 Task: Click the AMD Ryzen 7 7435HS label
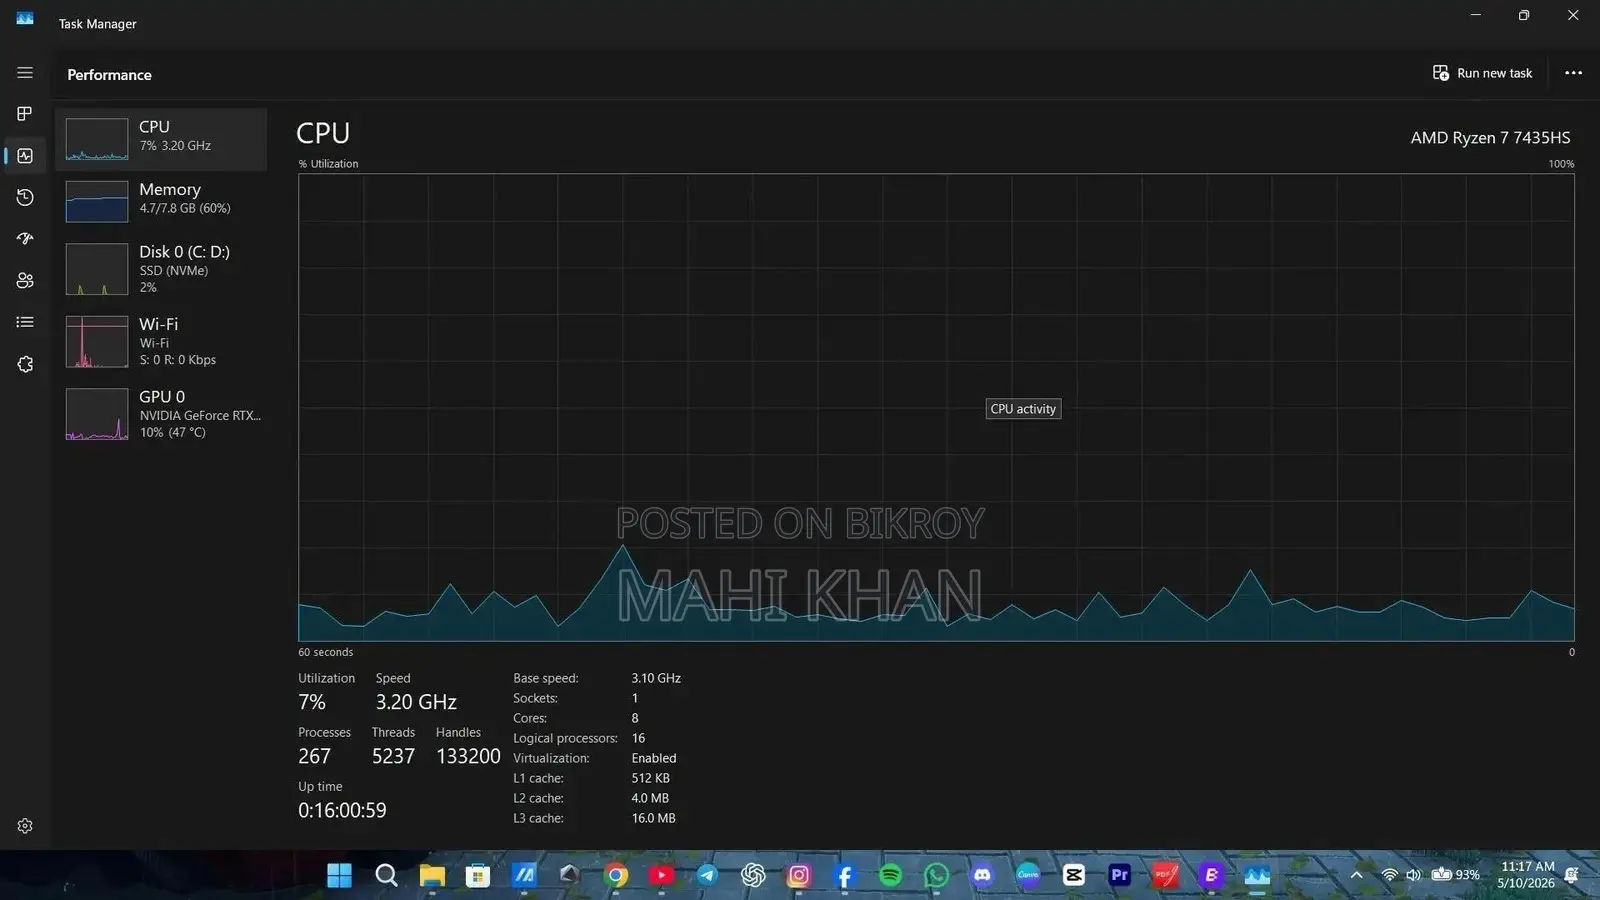(x=1490, y=138)
